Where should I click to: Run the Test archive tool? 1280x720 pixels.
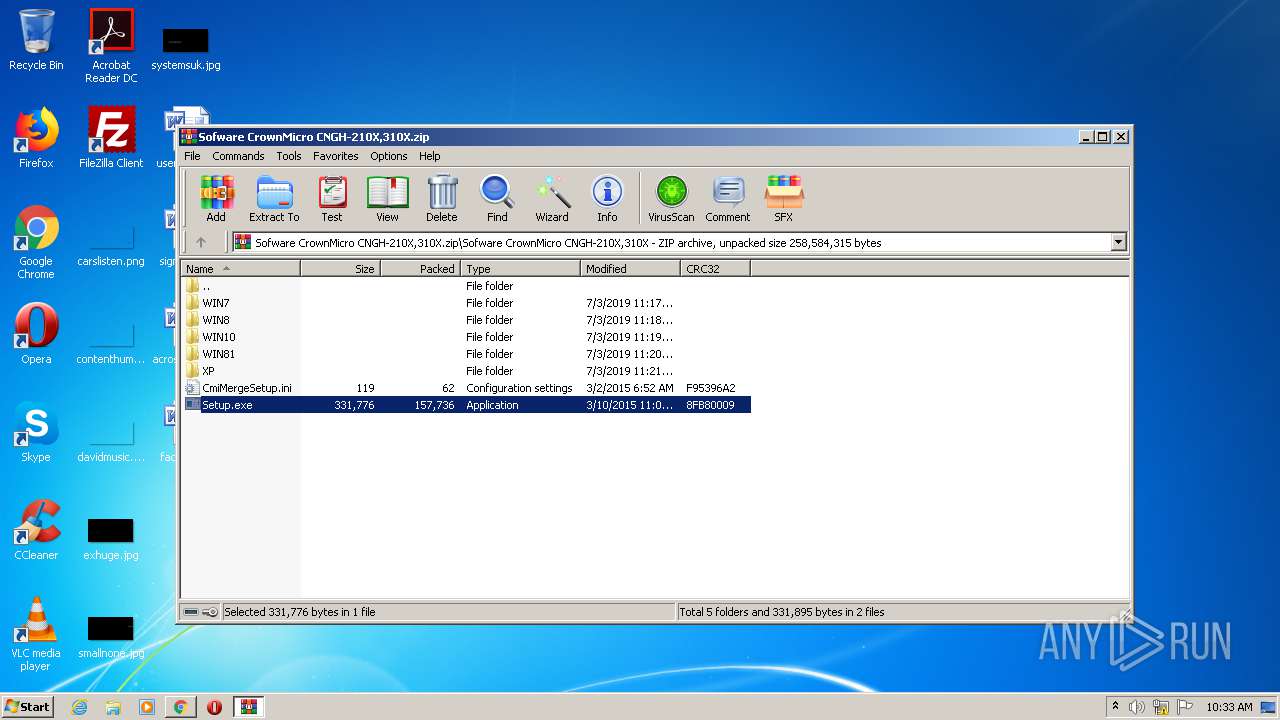pyautogui.click(x=332, y=198)
